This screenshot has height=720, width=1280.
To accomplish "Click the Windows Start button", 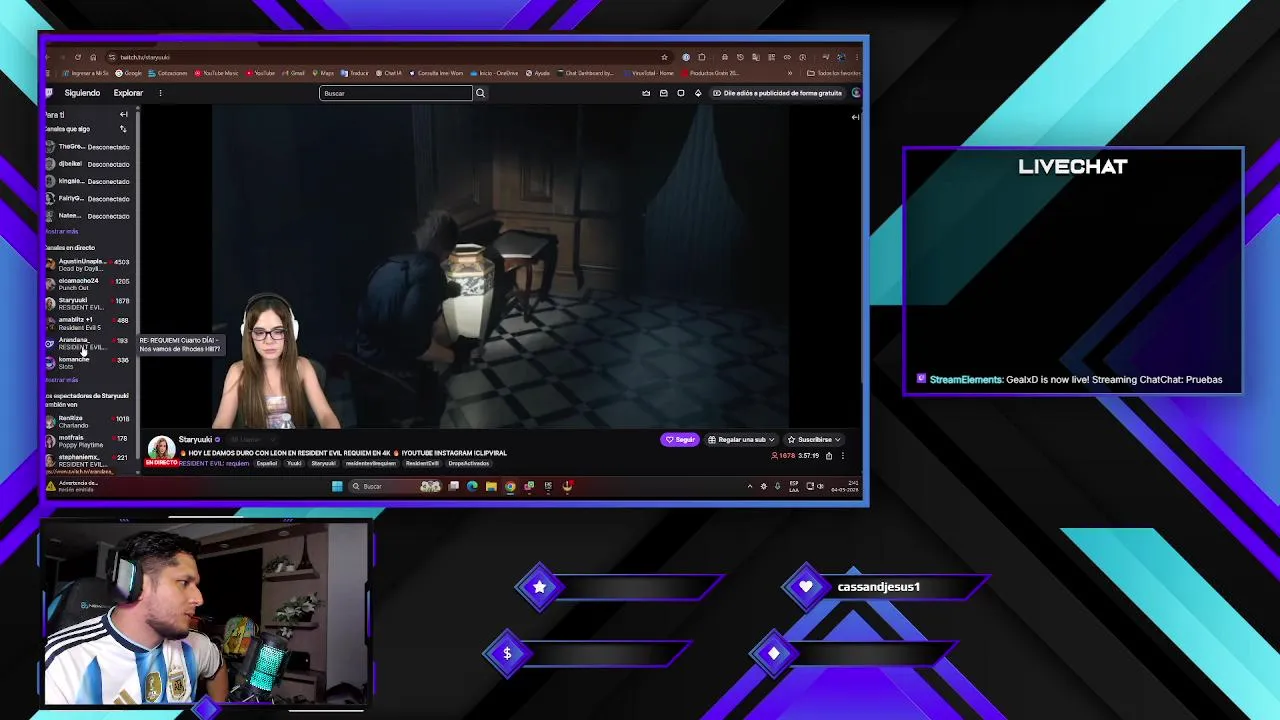I will tap(337, 487).
